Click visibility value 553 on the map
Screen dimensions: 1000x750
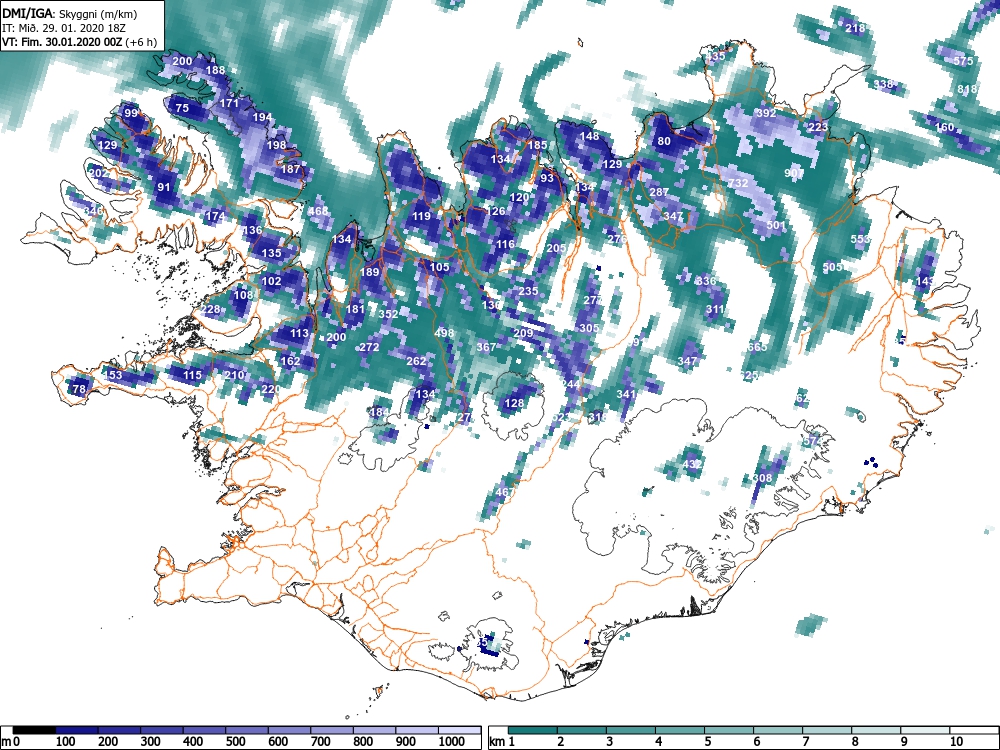(860, 239)
